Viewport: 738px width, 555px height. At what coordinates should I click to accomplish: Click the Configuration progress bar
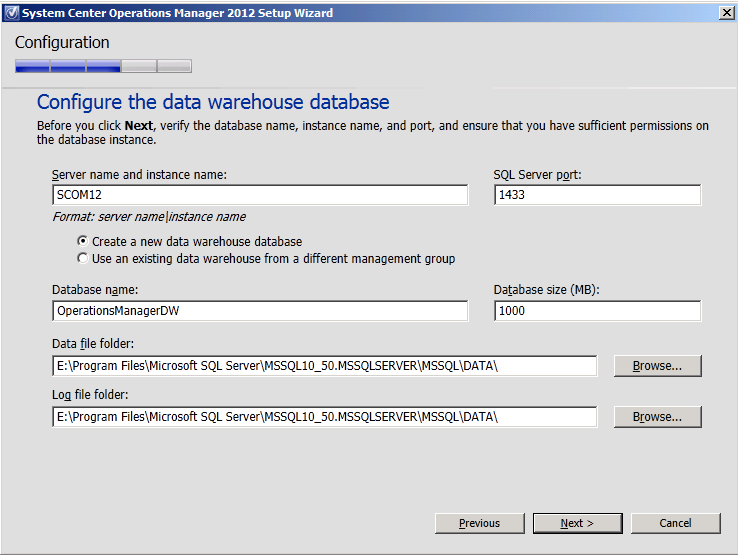tap(103, 66)
